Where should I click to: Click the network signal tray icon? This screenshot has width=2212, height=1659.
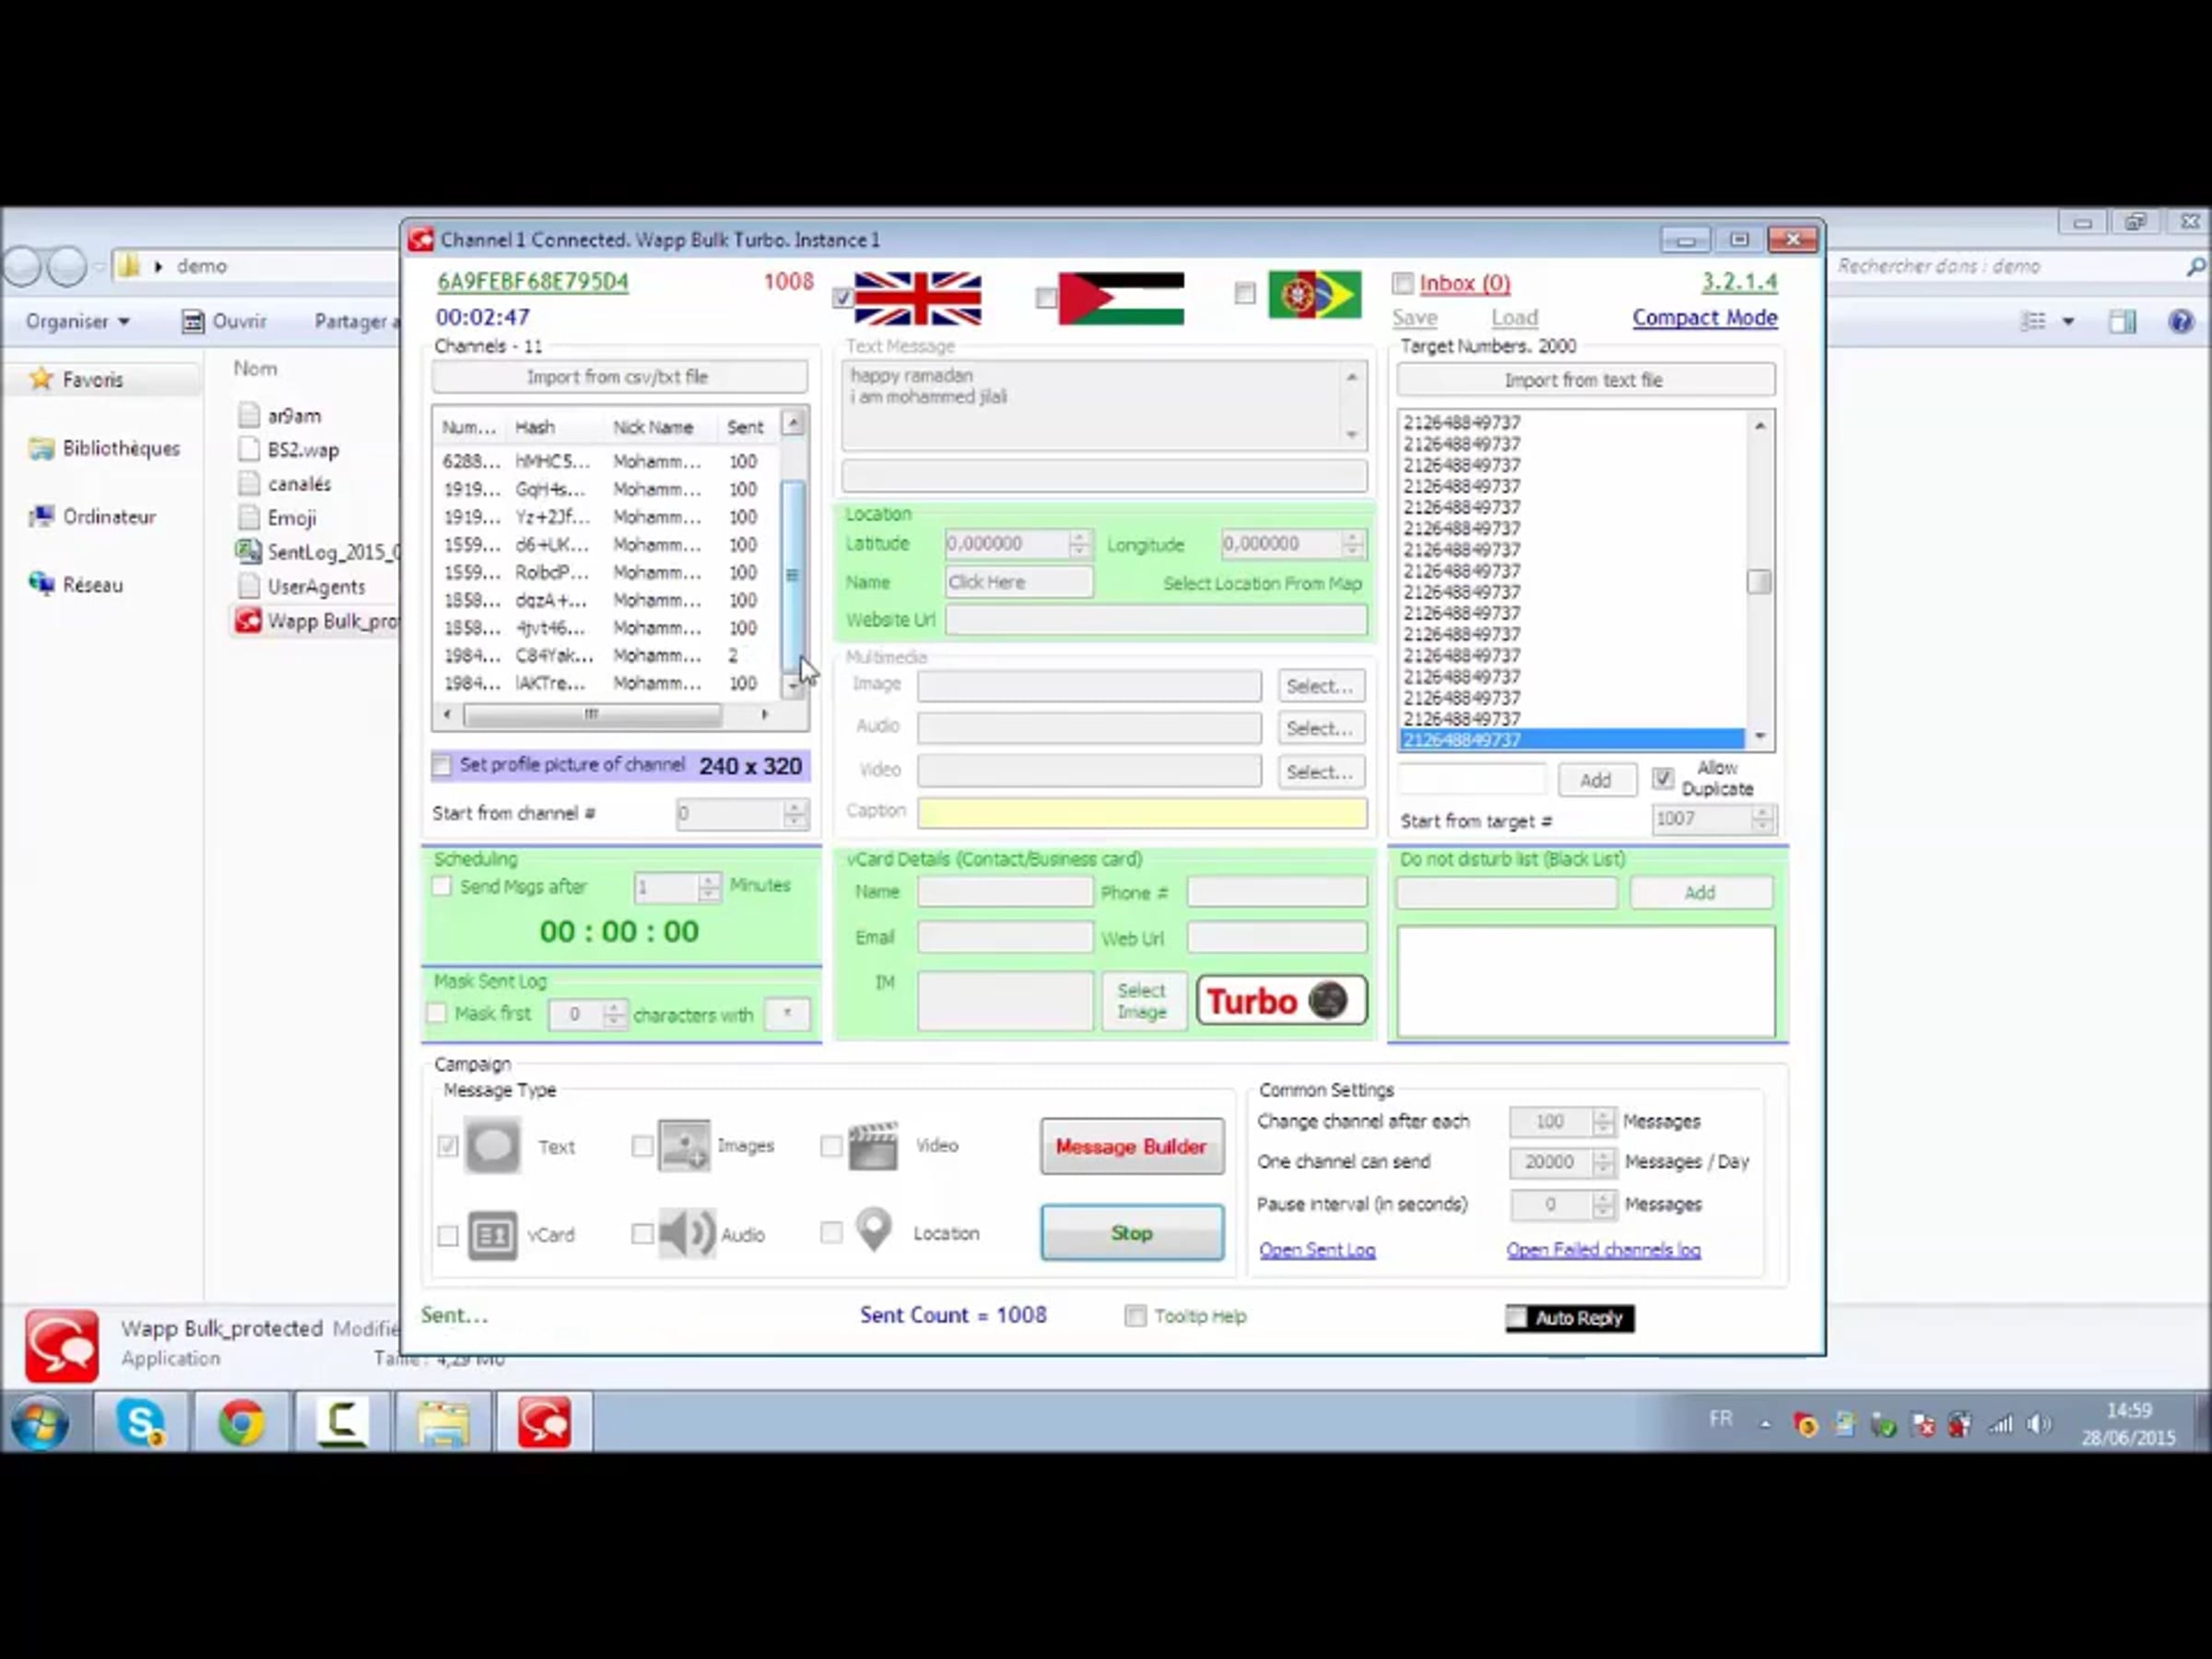point(2000,1424)
